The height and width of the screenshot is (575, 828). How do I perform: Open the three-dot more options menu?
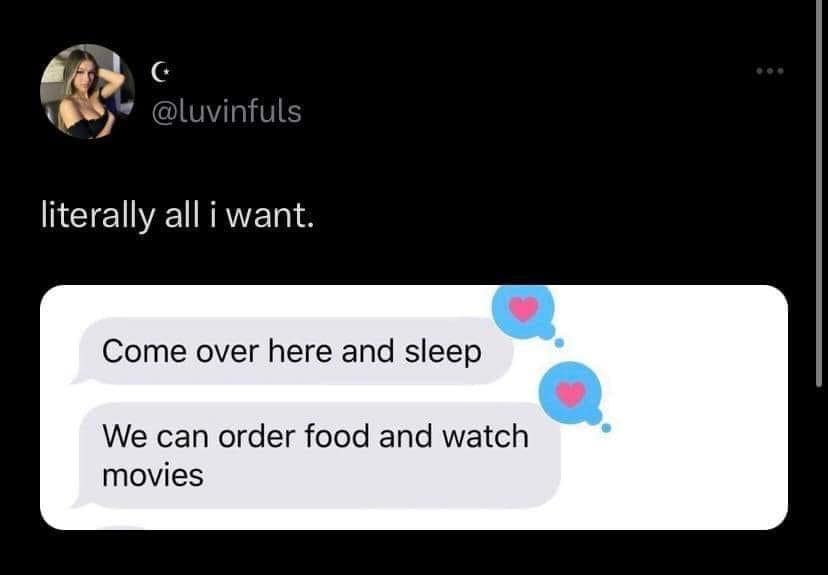click(770, 71)
